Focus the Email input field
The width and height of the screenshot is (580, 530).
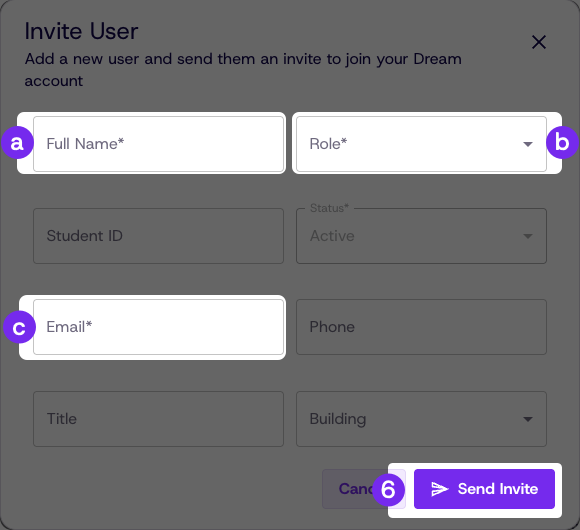click(x=158, y=327)
